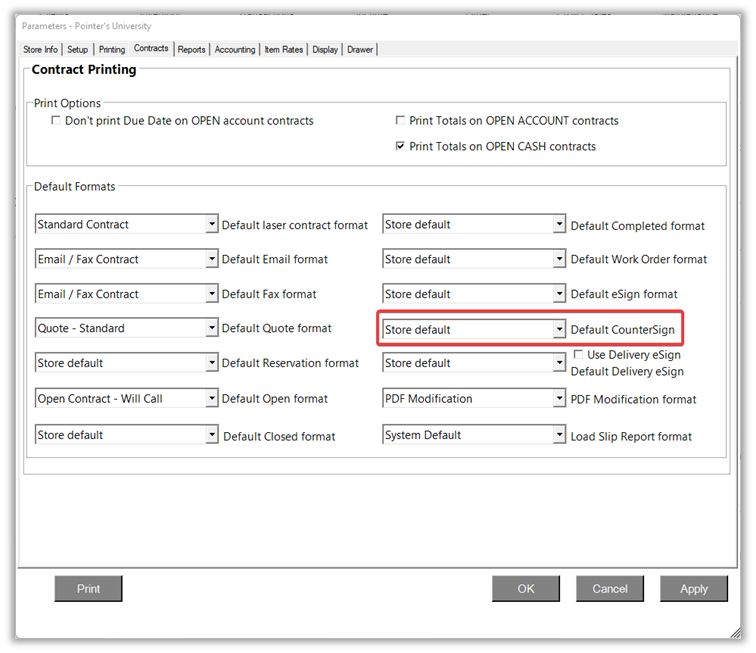Switch to the Store Info tab
756x653 pixels.
pos(40,50)
